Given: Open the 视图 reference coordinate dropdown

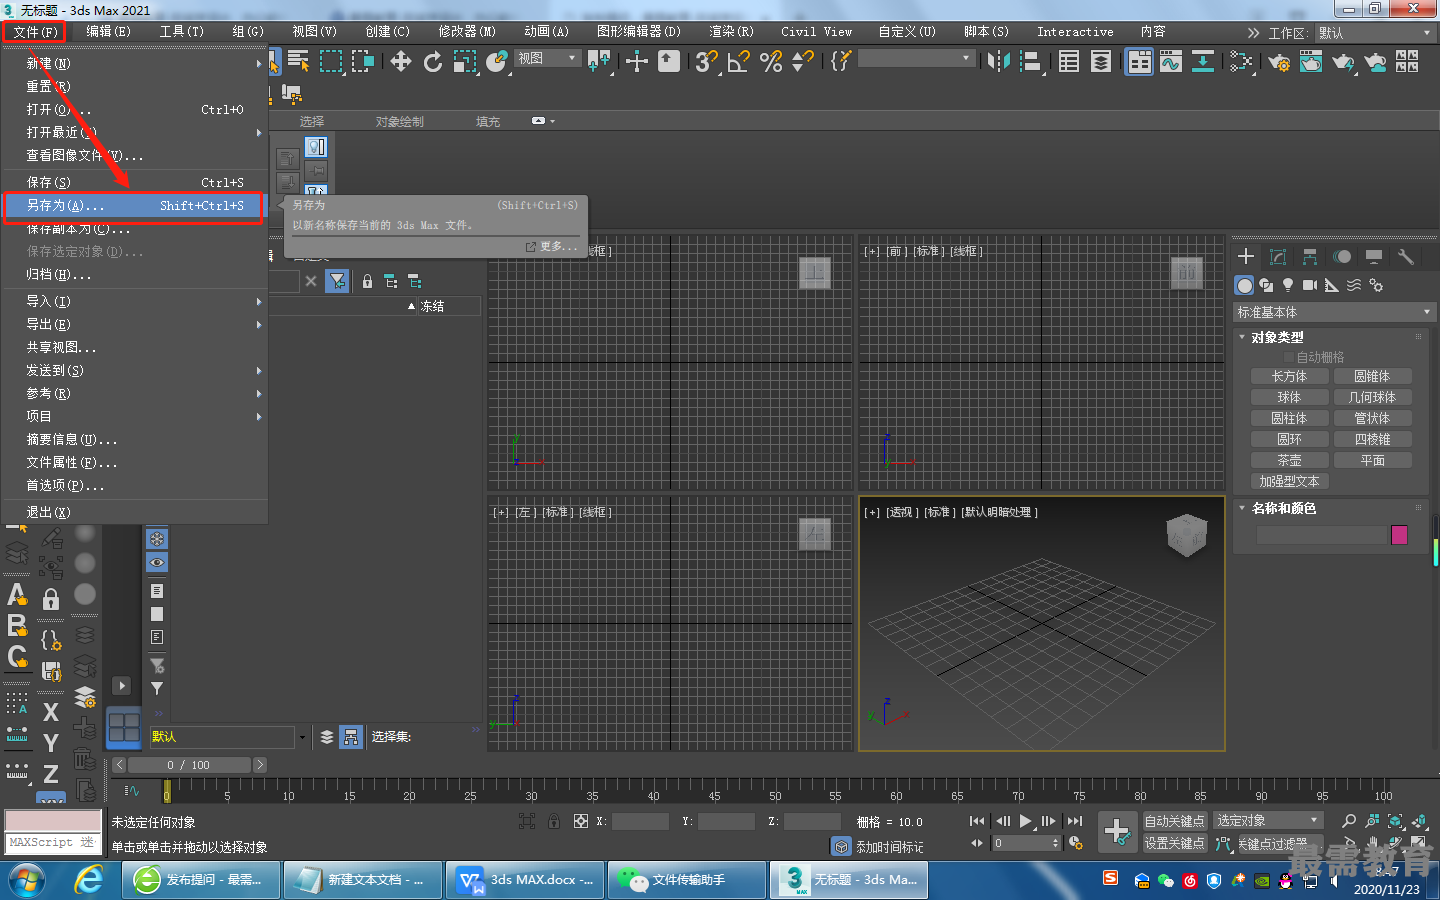Looking at the screenshot, I should [548, 59].
